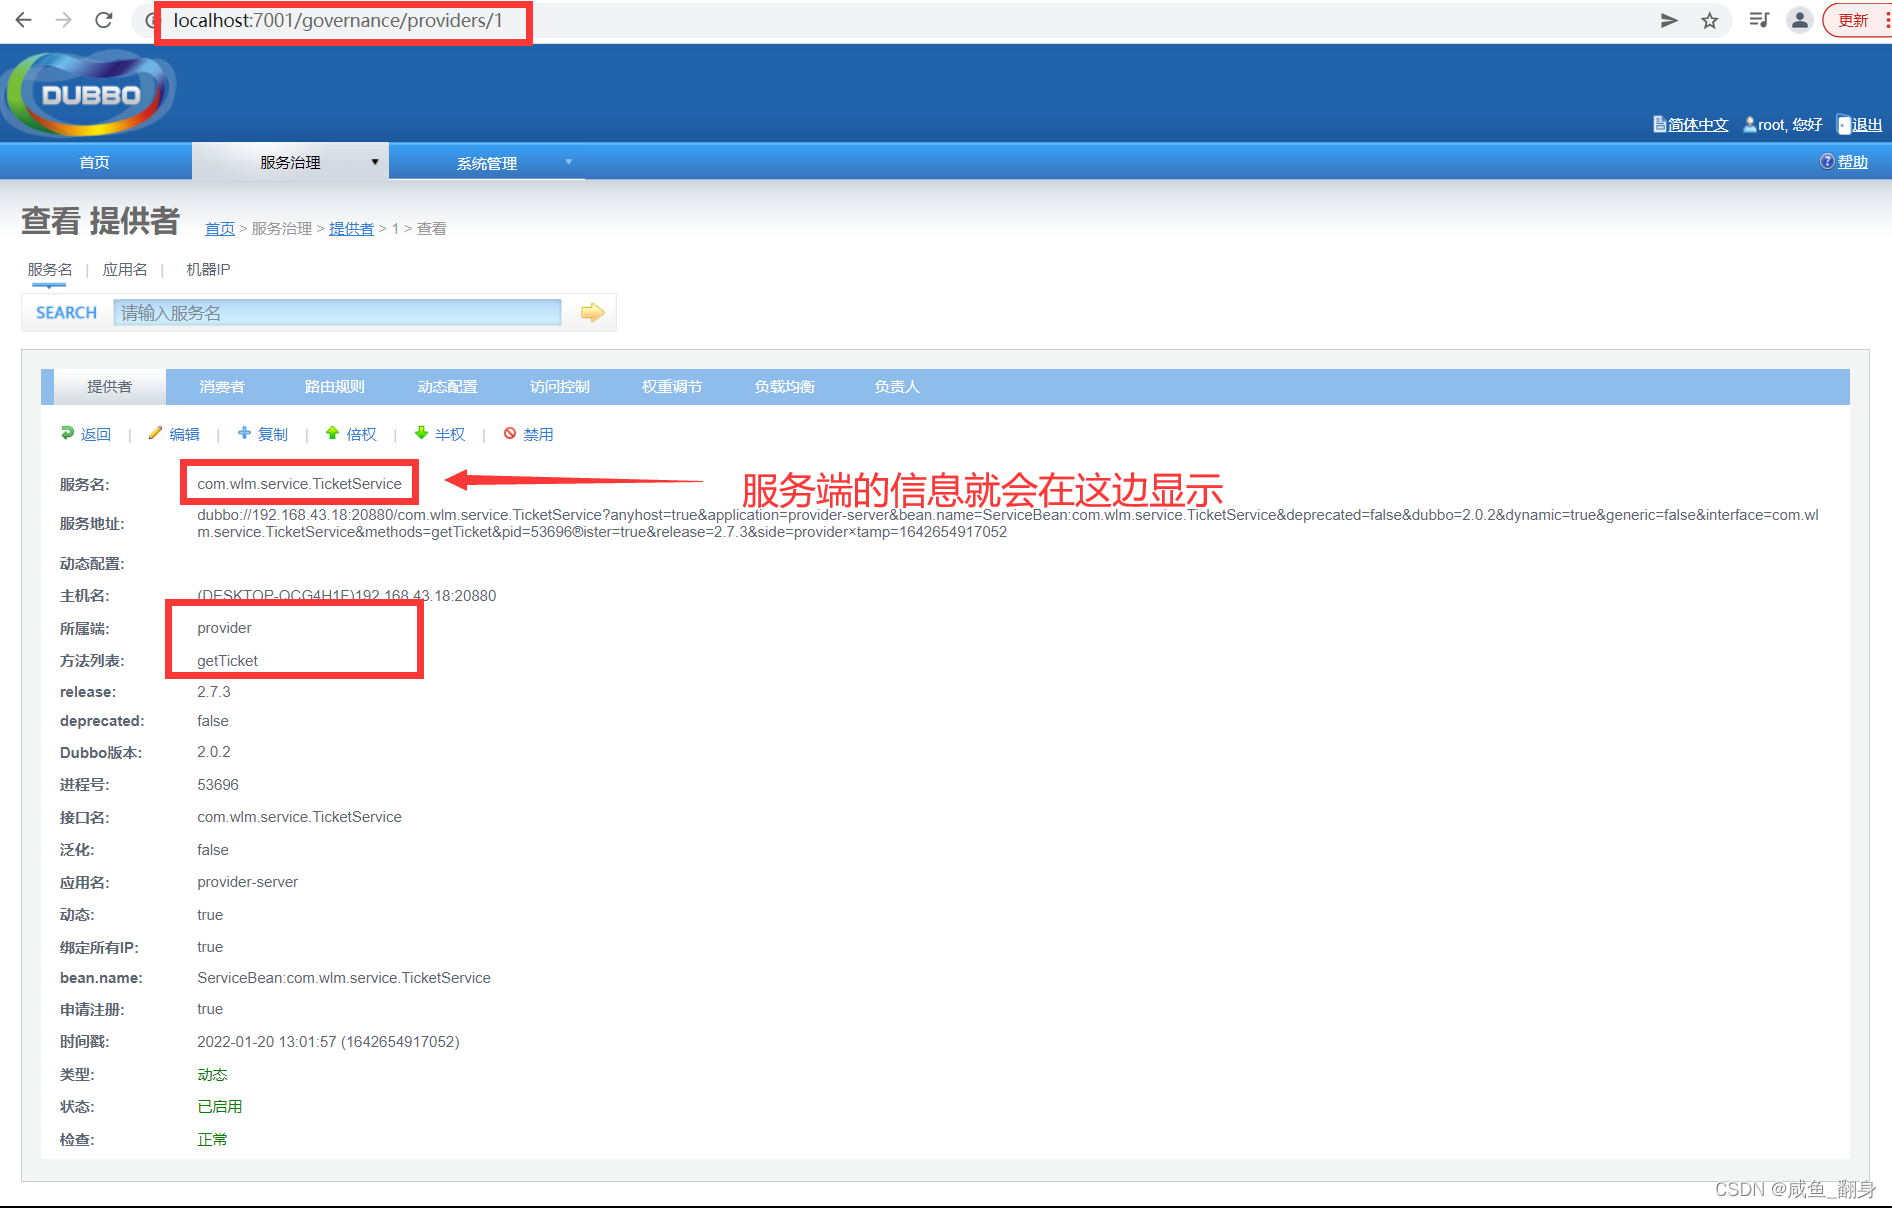Select the 服务名 search type
The width and height of the screenshot is (1892, 1208).
click(49, 270)
